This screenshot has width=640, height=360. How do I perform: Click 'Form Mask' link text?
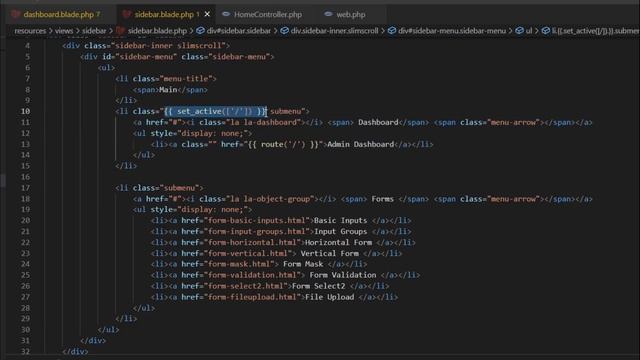pyautogui.click(x=303, y=264)
